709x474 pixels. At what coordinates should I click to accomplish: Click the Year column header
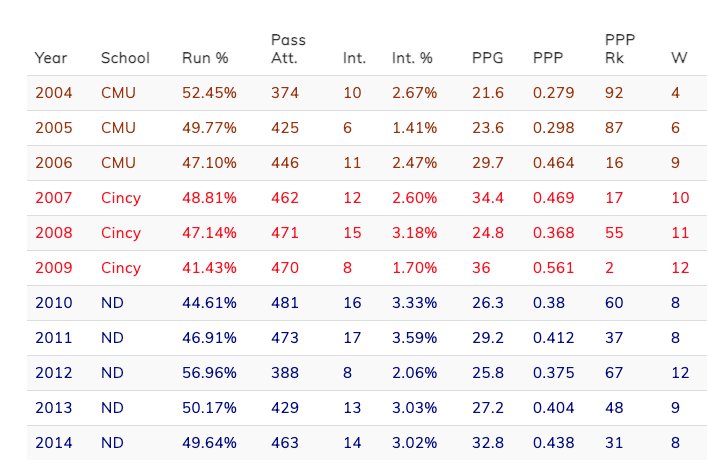(x=51, y=58)
